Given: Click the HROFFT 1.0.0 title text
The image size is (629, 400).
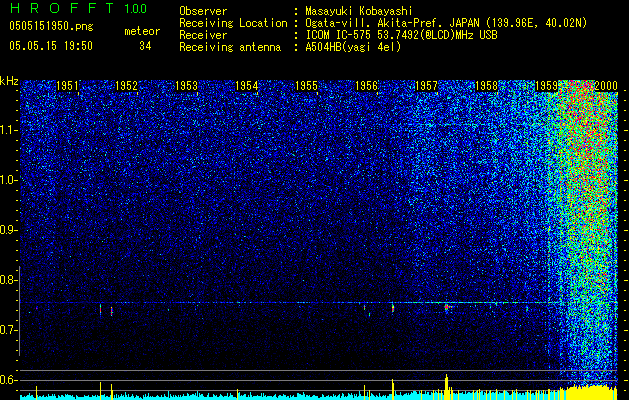Looking at the screenshot, I should [x=78, y=8].
